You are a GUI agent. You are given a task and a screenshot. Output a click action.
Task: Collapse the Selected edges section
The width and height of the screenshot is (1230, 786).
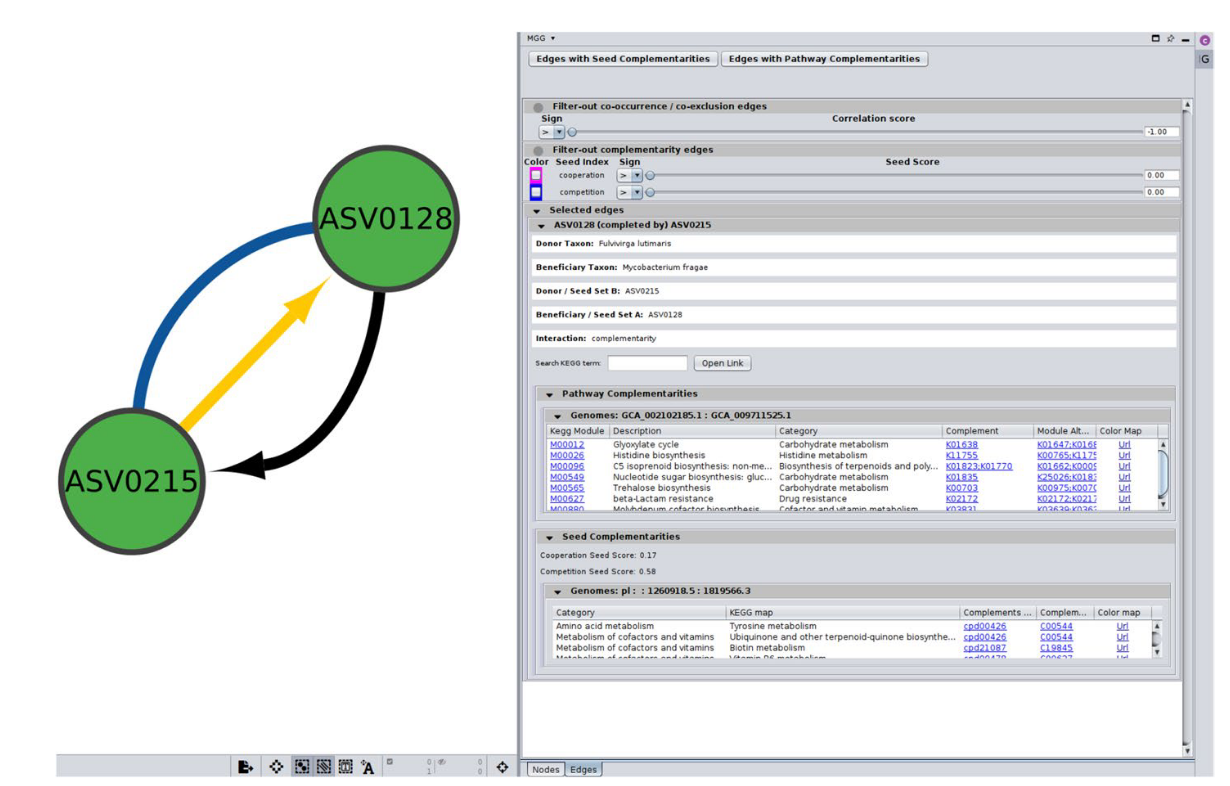pos(537,211)
